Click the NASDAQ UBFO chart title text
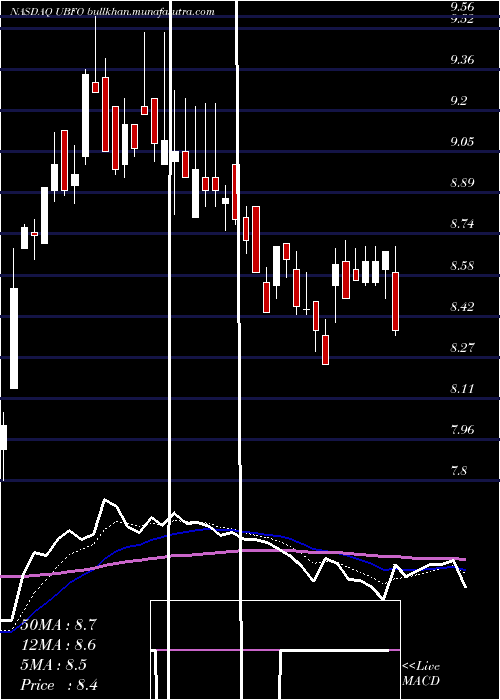This screenshot has width=500, height=700. pos(112,12)
